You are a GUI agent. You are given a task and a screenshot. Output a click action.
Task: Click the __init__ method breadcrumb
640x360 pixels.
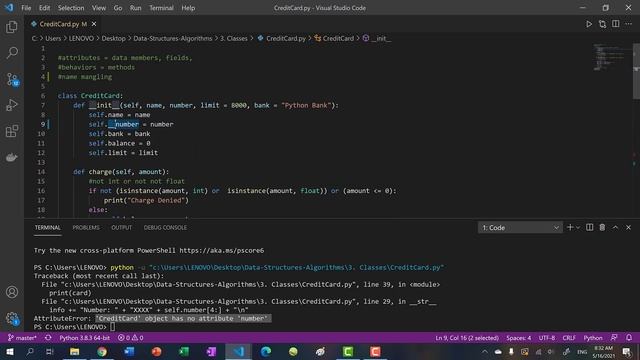377,38
